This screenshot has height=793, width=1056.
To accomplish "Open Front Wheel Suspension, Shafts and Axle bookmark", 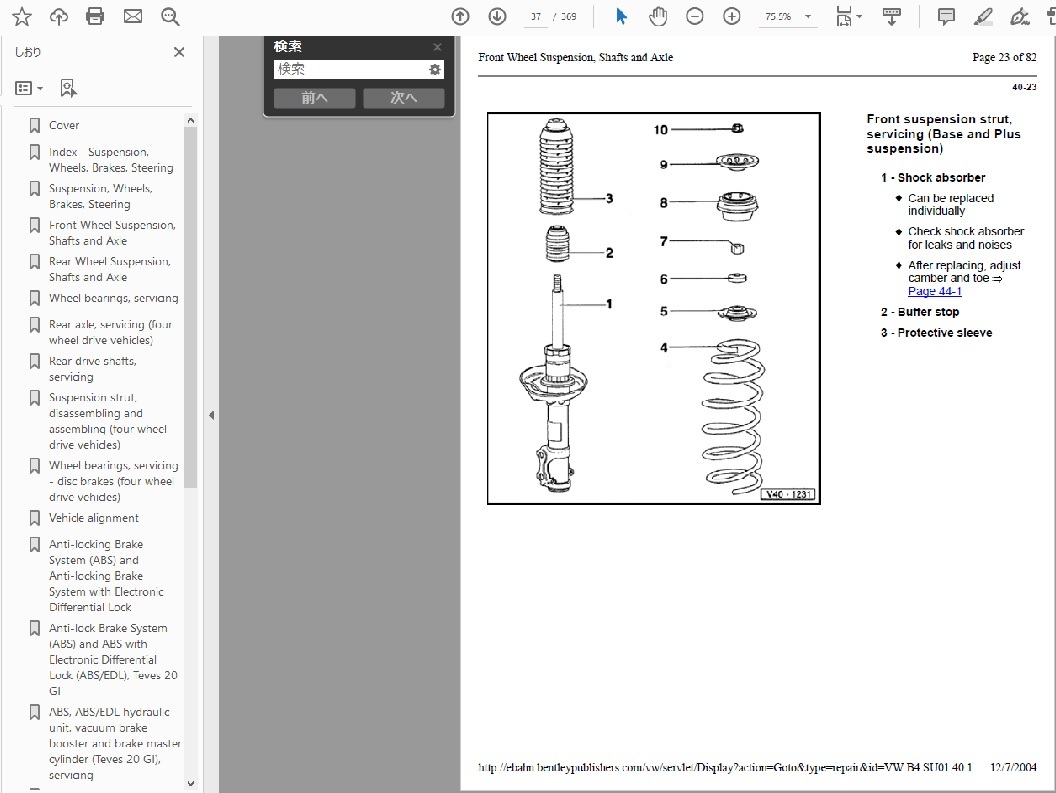I will click(112, 233).
